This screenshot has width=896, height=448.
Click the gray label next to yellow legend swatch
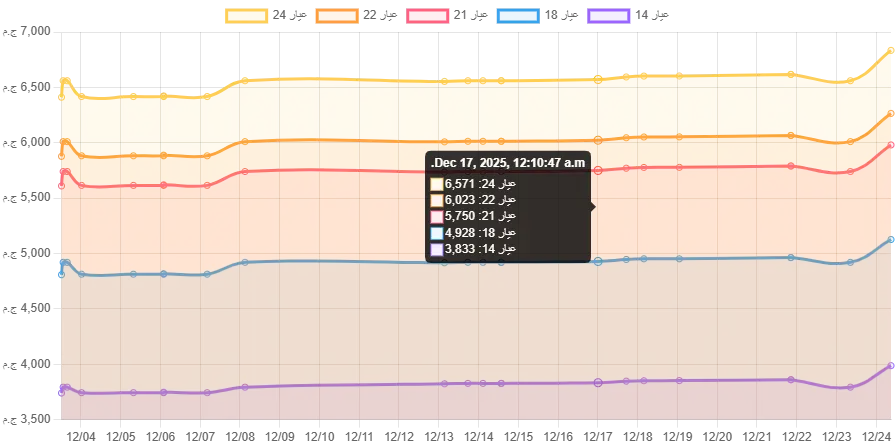(292, 16)
